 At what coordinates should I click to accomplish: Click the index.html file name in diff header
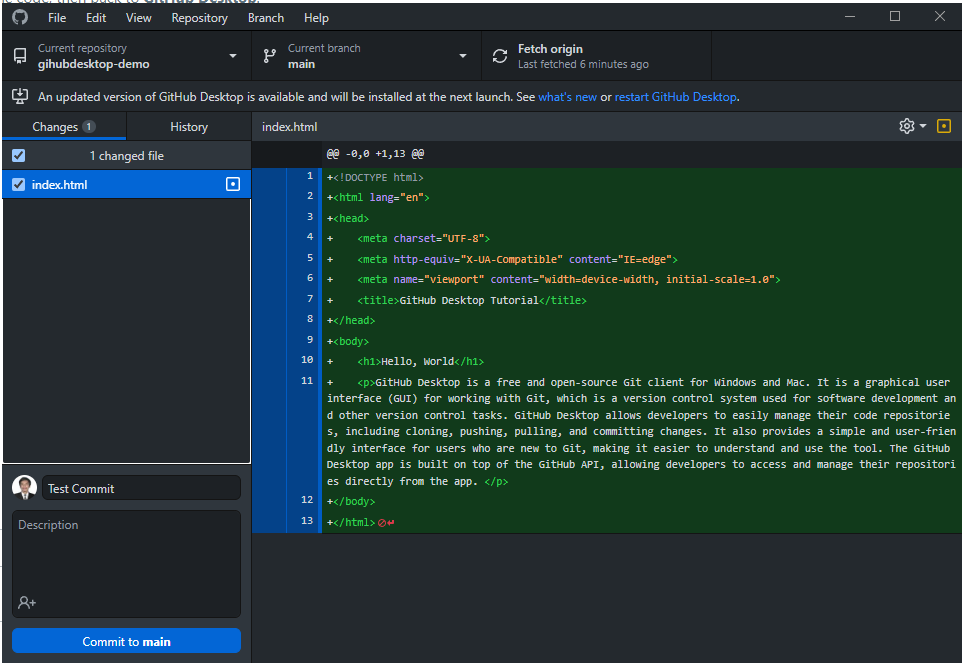click(x=290, y=127)
